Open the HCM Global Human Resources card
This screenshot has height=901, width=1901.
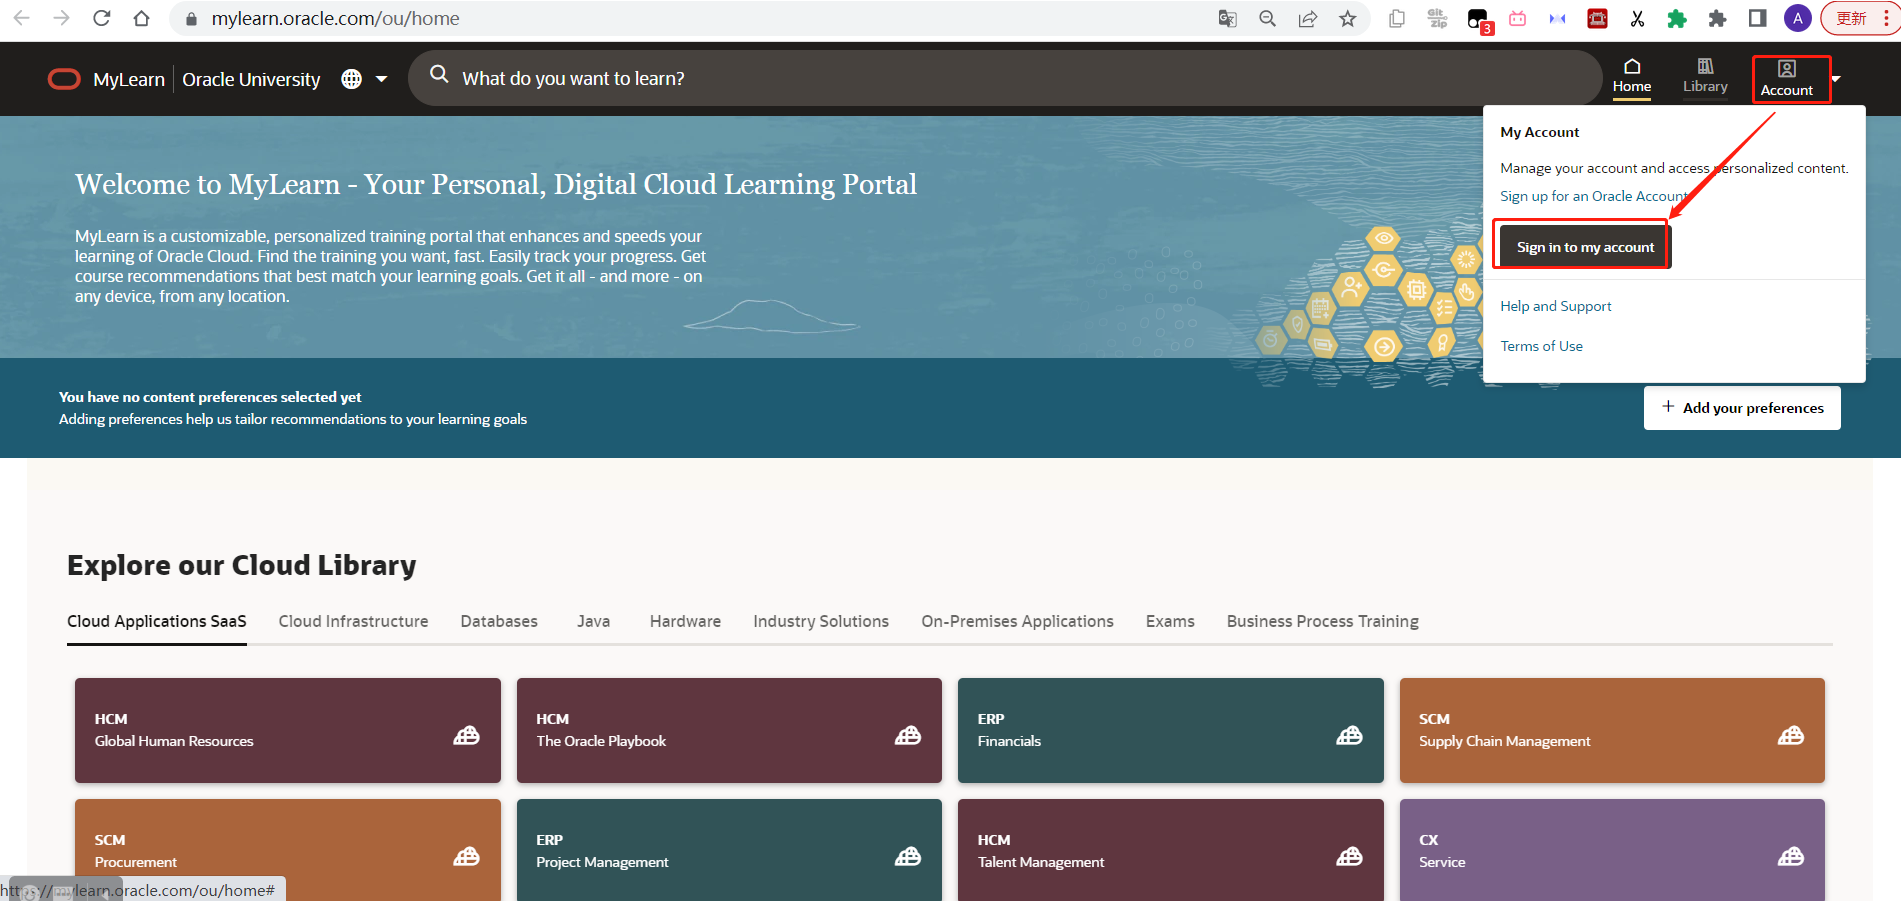tap(288, 730)
